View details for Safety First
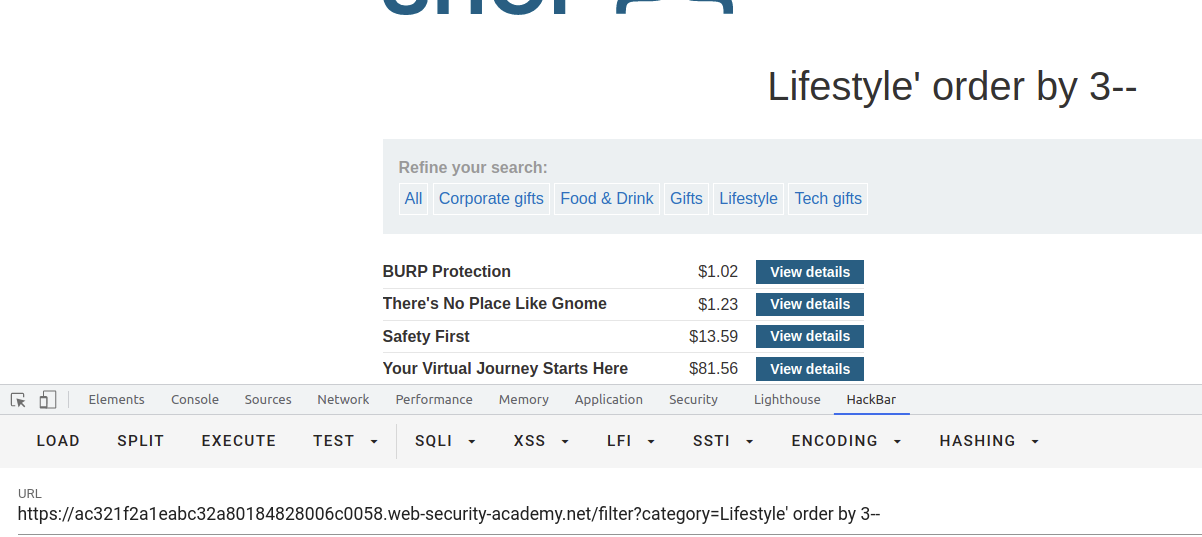Image resolution: width=1202 pixels, height=537 pixels. click(x=810, y=336)
